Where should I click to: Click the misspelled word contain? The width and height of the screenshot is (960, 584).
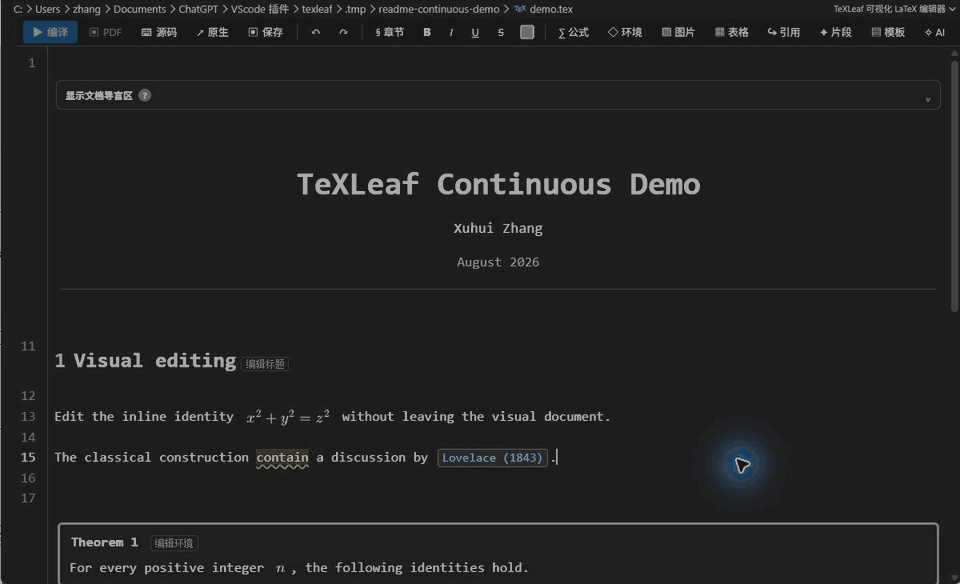coord(282,457)
